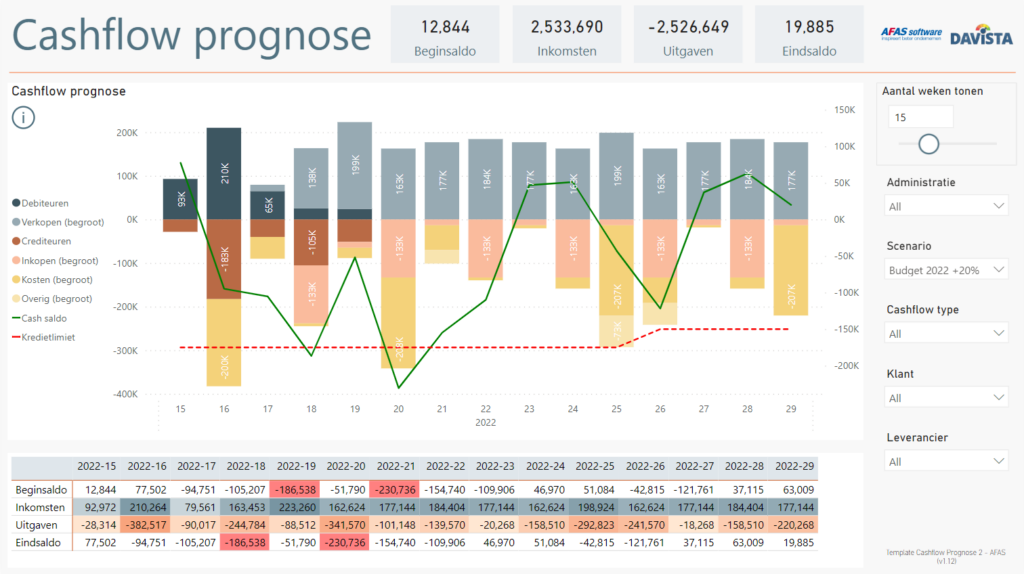Screen dimensions: 1024x574
Task: Click the Crediteuren legend marker
Action: [x=18, y=241]
